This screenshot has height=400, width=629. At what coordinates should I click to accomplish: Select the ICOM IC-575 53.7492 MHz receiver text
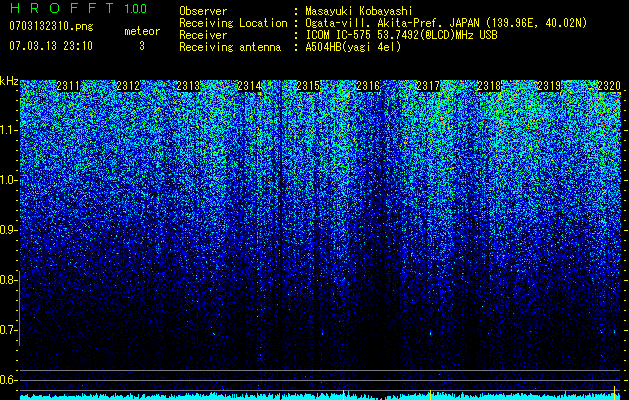402,35
